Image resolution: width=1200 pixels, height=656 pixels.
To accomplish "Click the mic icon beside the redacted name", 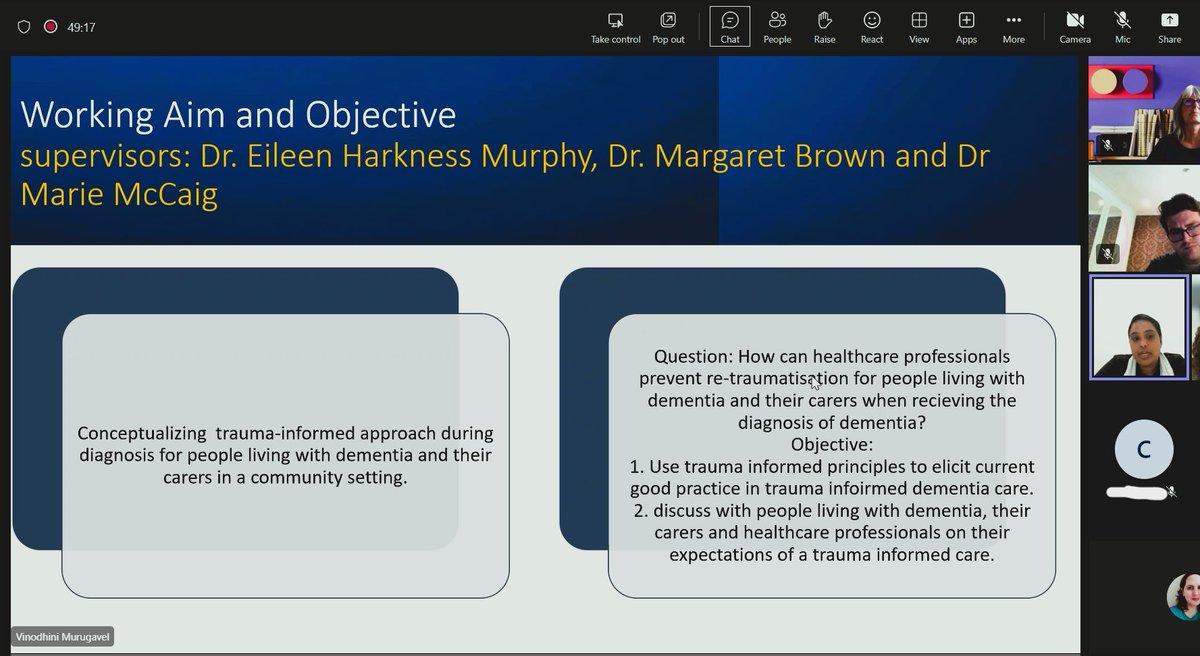I will [x=1170, y=492].
